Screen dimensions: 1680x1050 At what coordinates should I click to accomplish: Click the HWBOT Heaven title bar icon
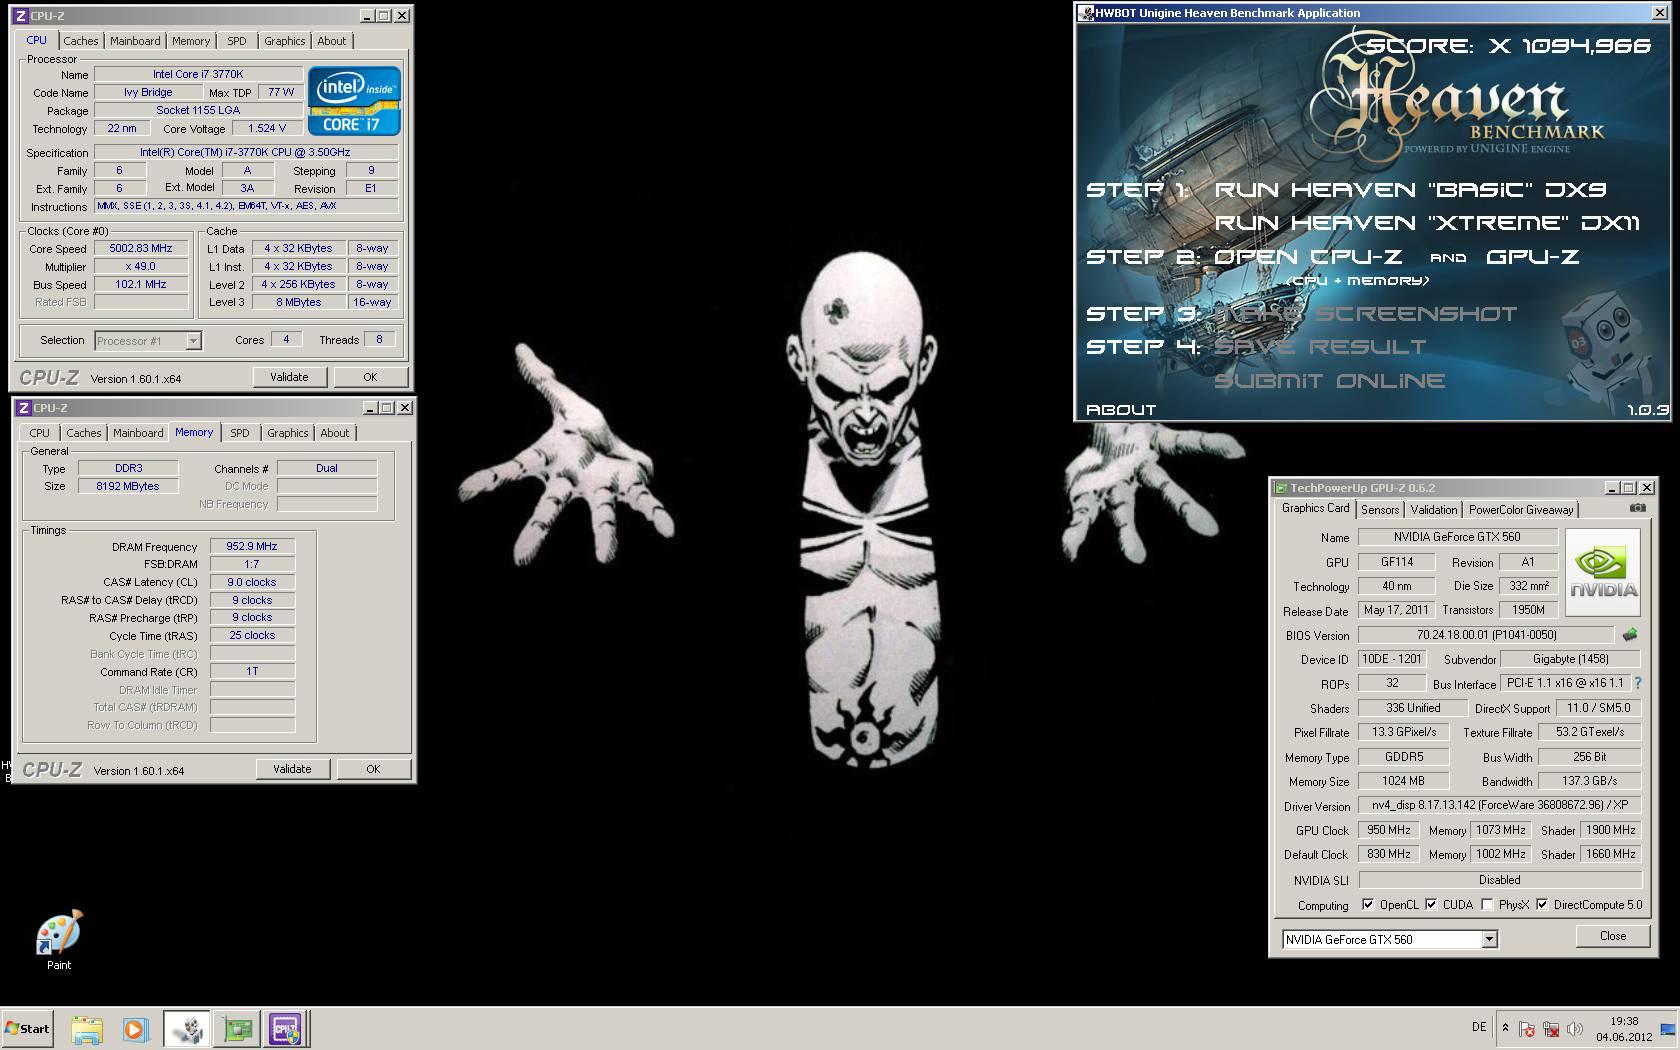coord(1086,13)
